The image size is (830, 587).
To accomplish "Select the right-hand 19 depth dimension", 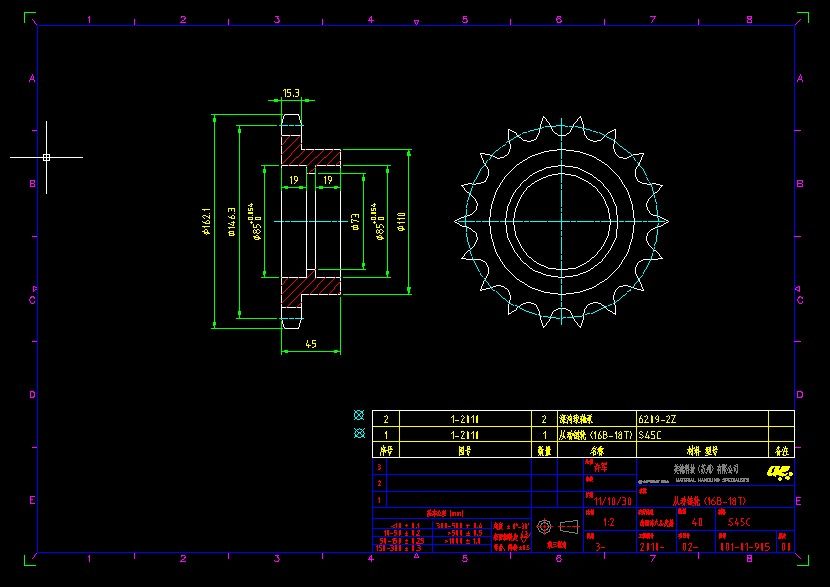I will [x=328, y=180].
